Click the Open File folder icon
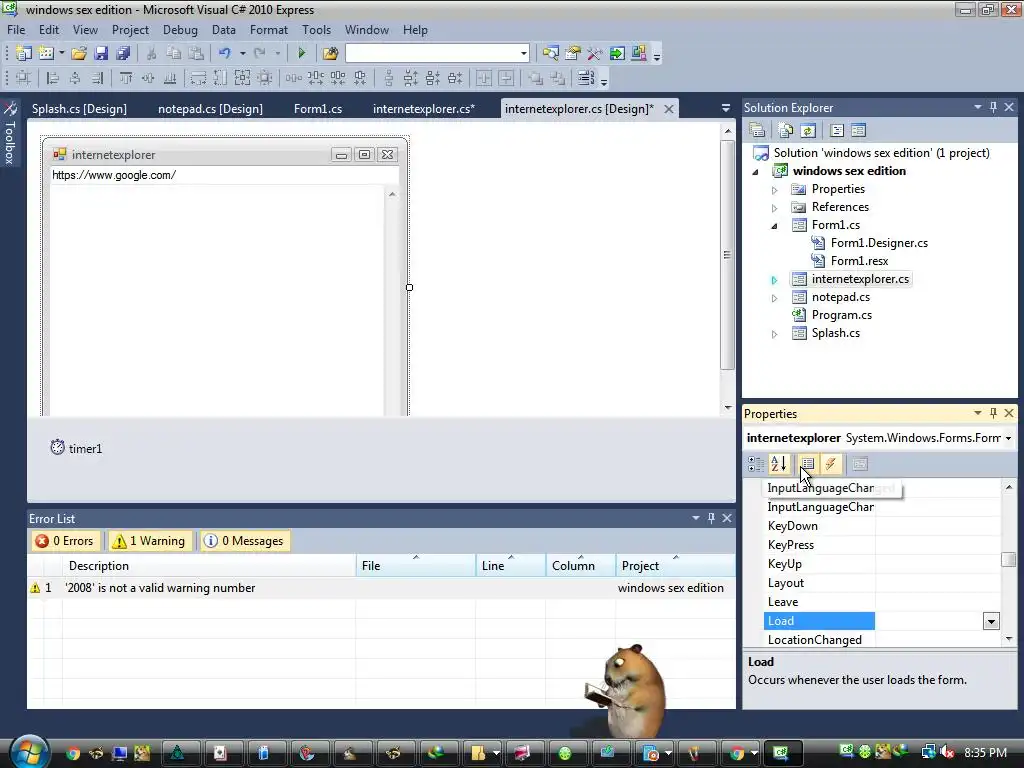The width and height of the screenshot is (1024, 768). pyautogui.click(x=78, y=54)
